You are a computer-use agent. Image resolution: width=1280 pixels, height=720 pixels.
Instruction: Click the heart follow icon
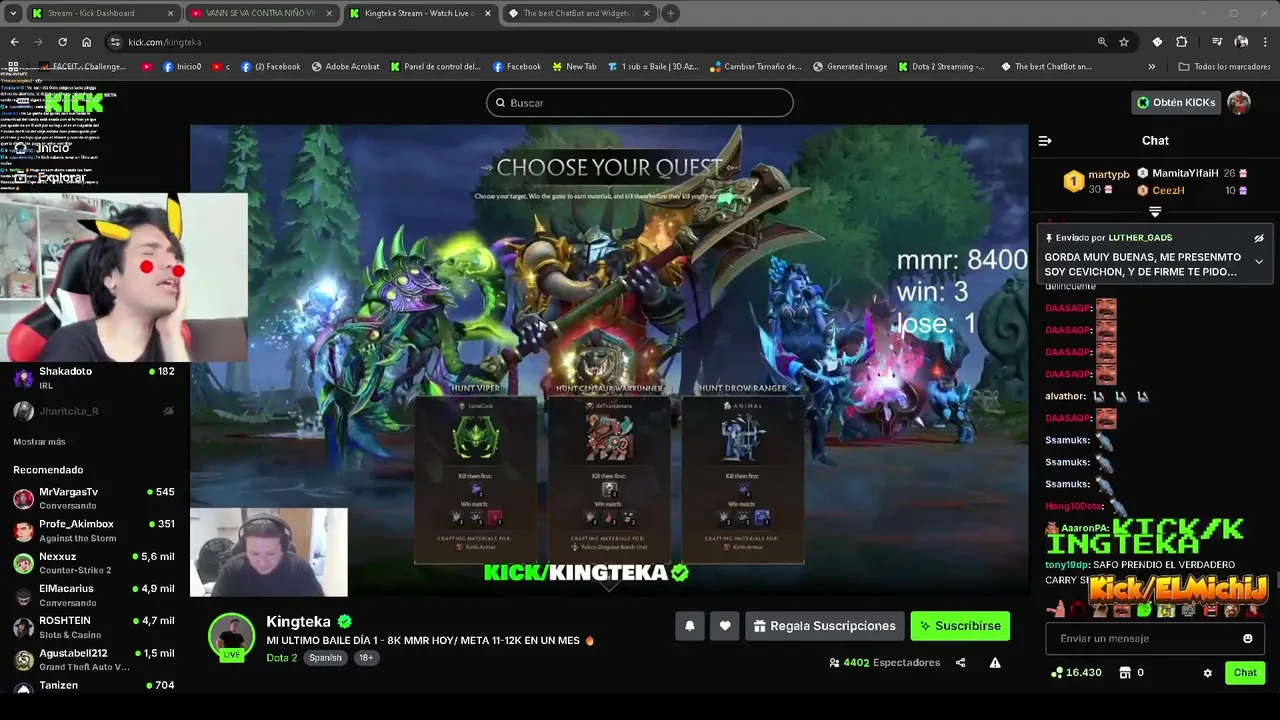(725, 626)
